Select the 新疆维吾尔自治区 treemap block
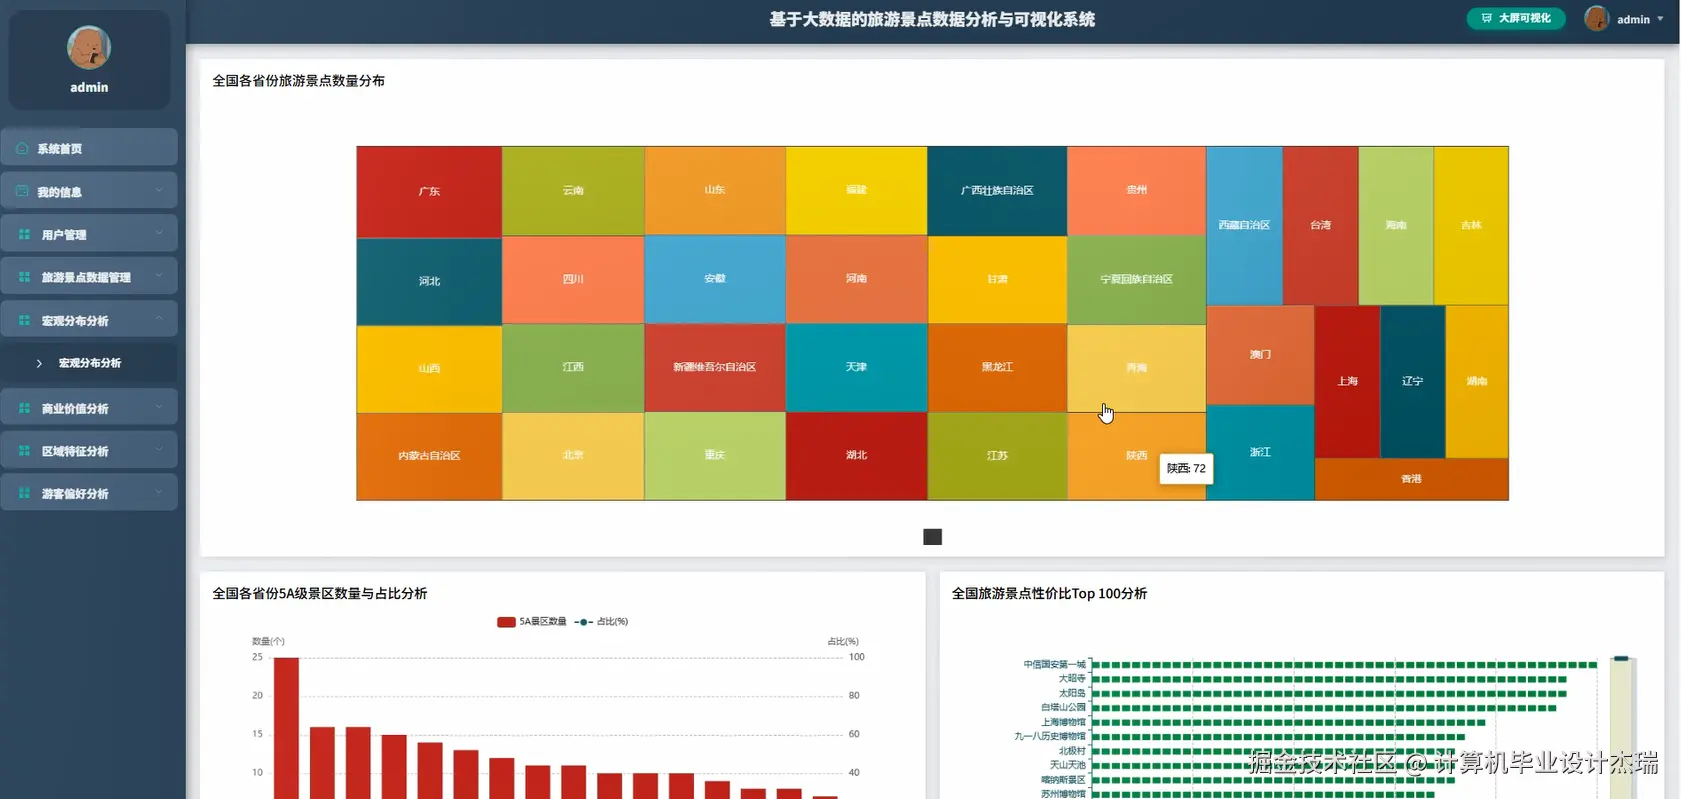Screen dimensions: 1681x799 tap(715, 367)
